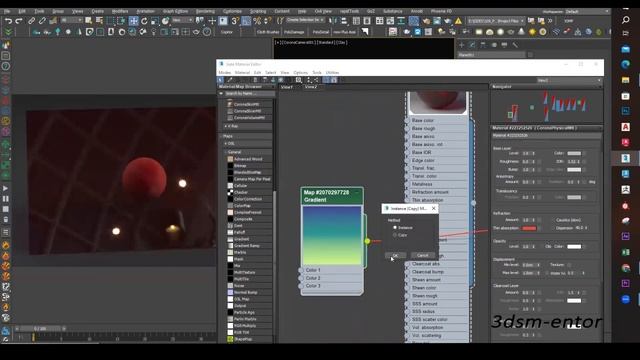The height and width of the screenshot is (360, 640).
Task: Open the search options arrow in Material/Map Browser
Action: point(221,93)
